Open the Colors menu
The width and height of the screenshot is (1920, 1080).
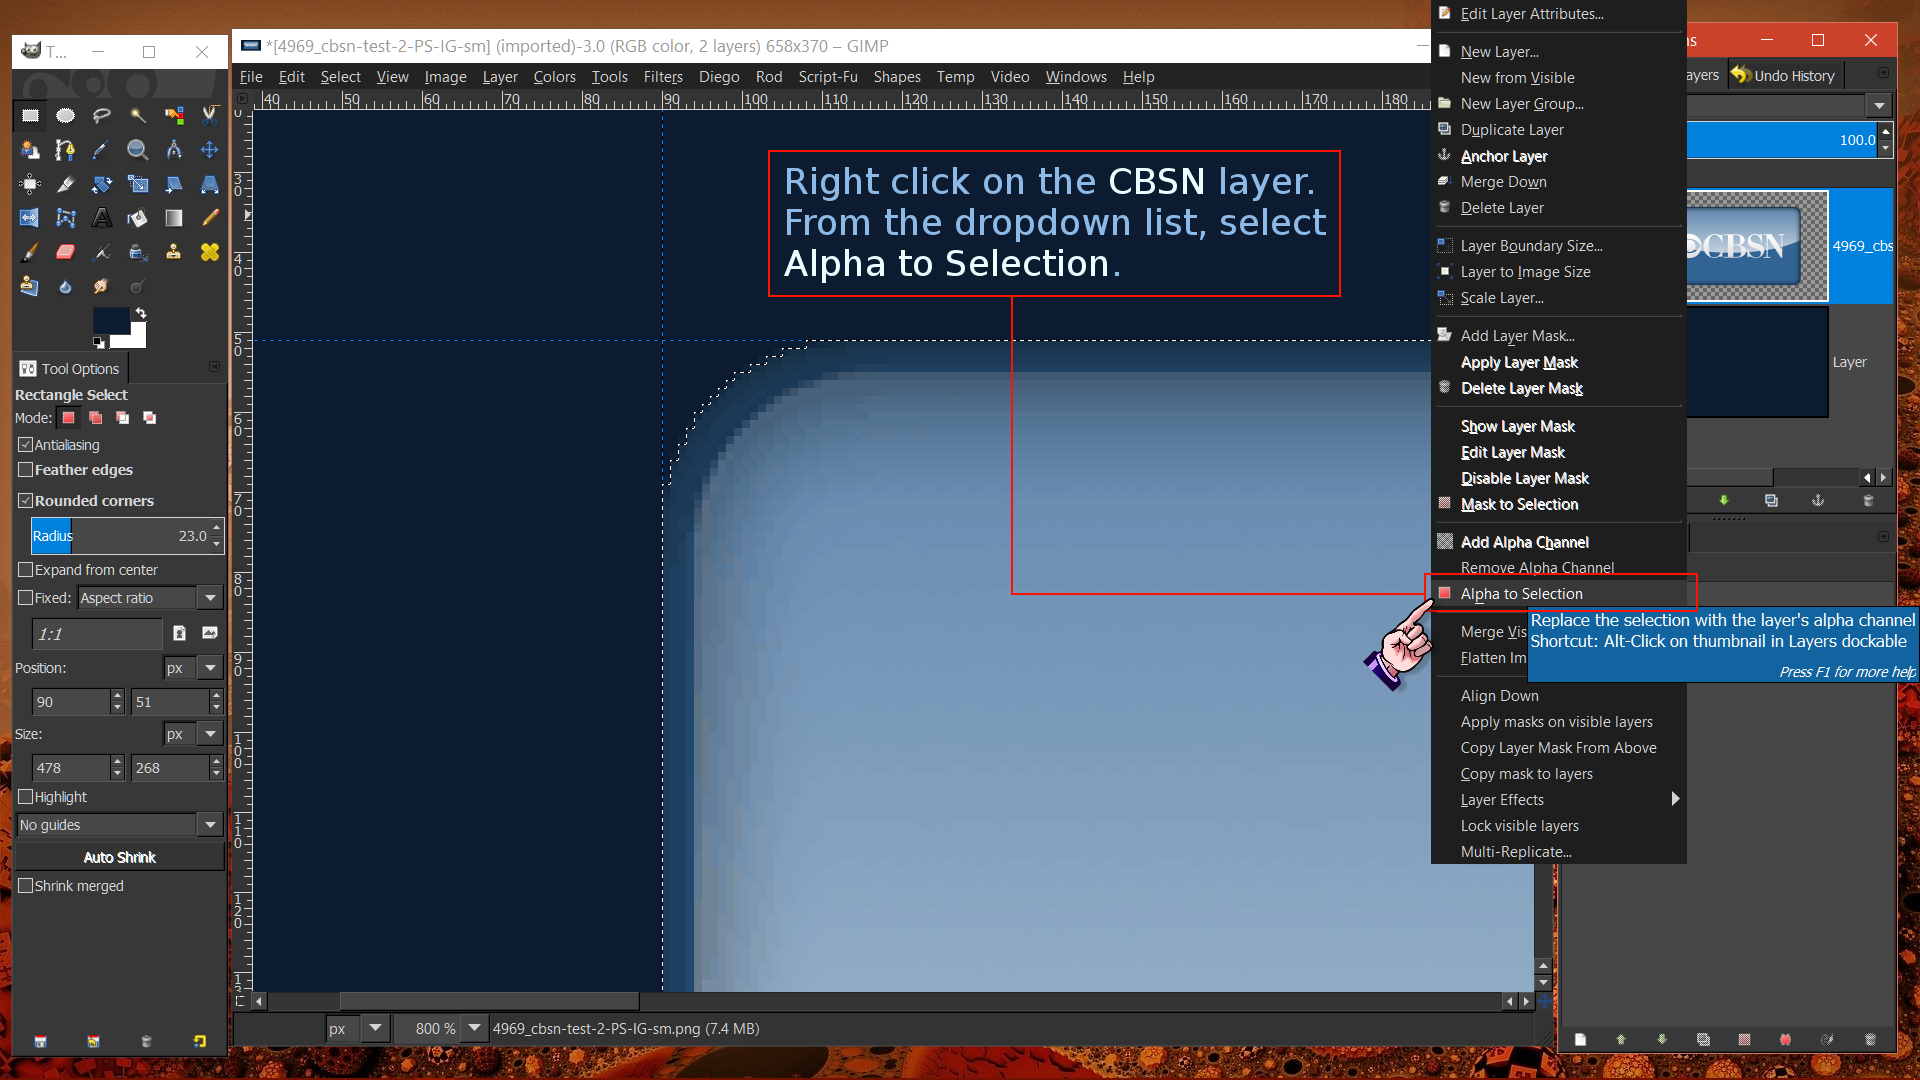coord(554,77)
